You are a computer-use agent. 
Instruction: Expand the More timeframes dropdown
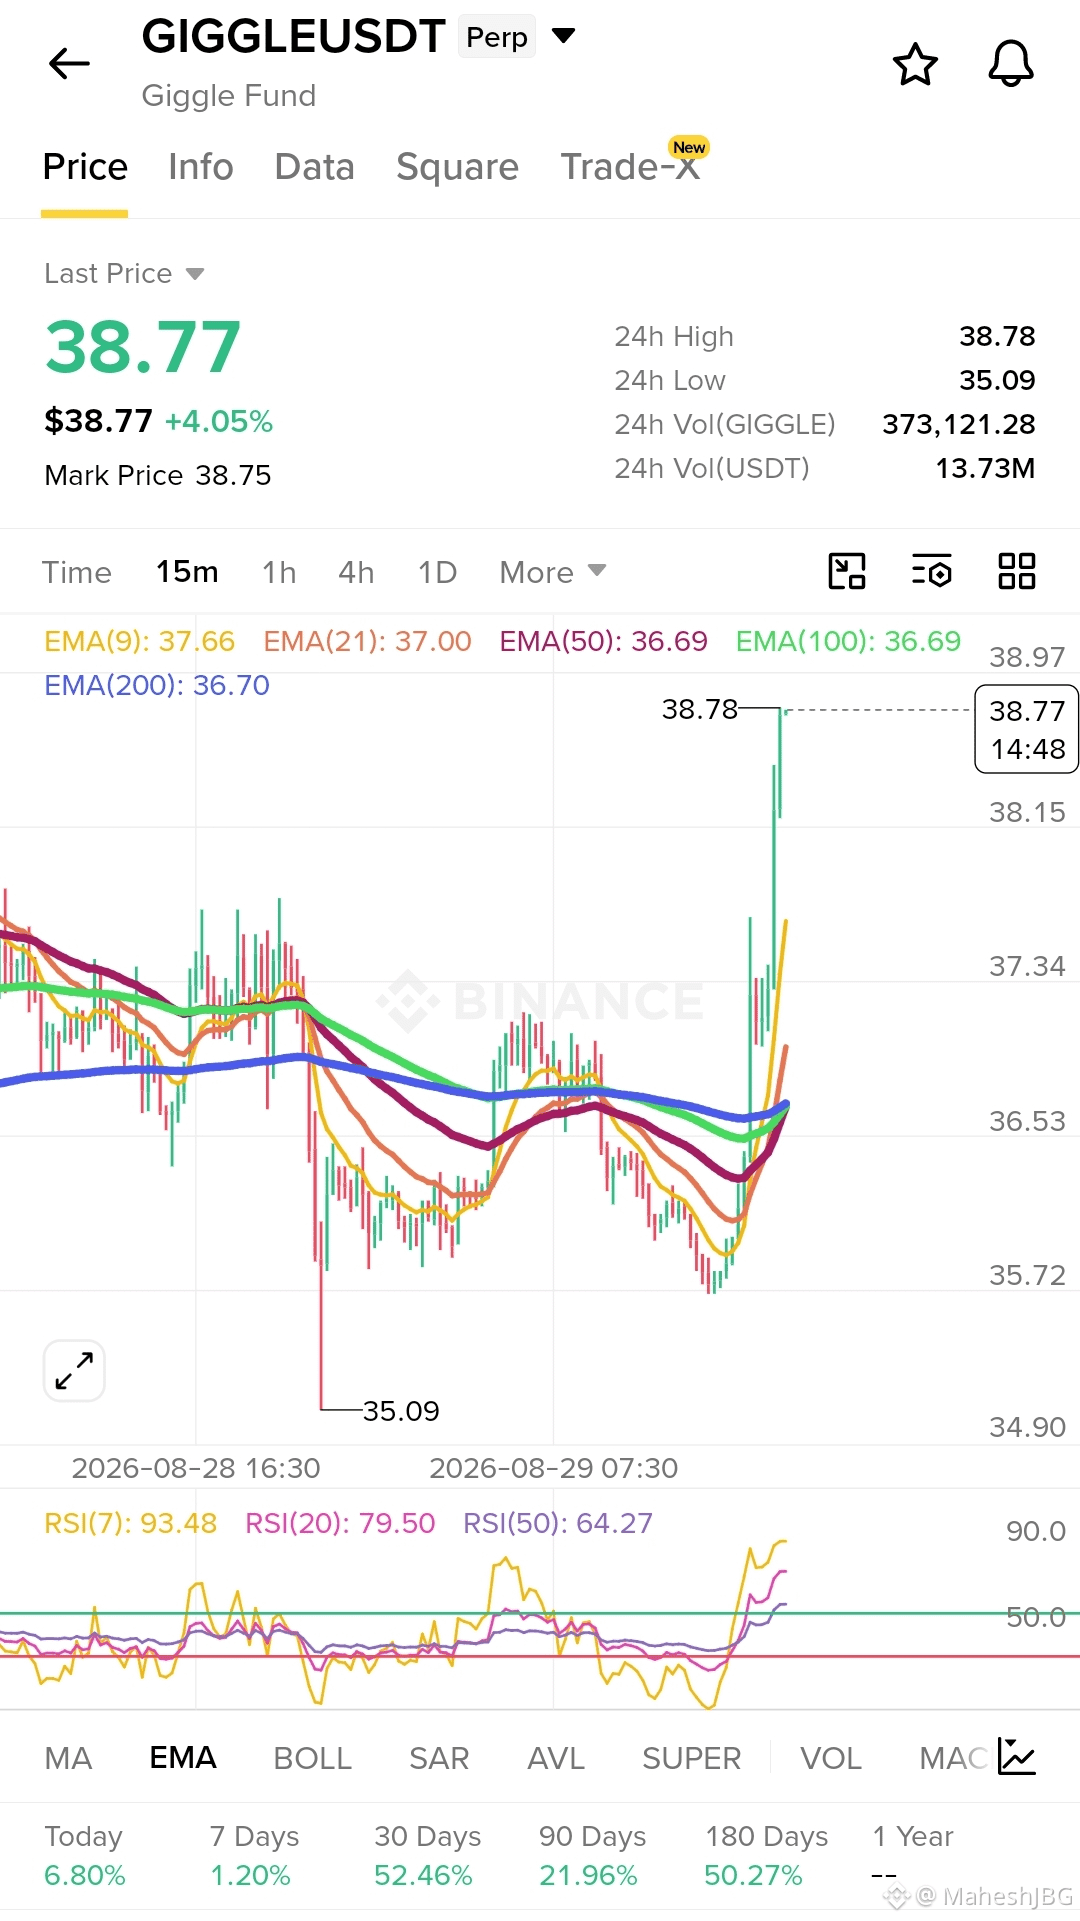click(553, 572)
